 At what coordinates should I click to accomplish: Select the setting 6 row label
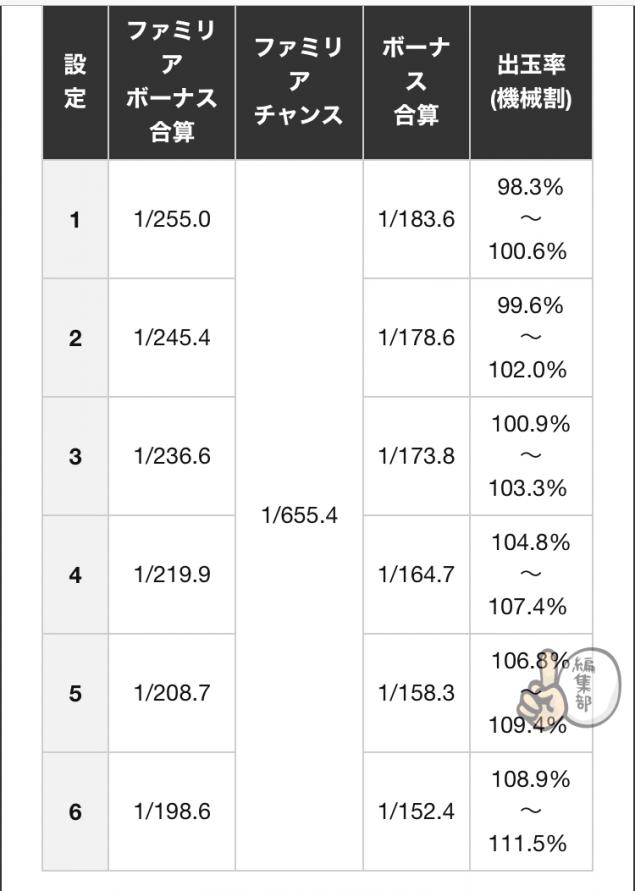coord(75,812)
